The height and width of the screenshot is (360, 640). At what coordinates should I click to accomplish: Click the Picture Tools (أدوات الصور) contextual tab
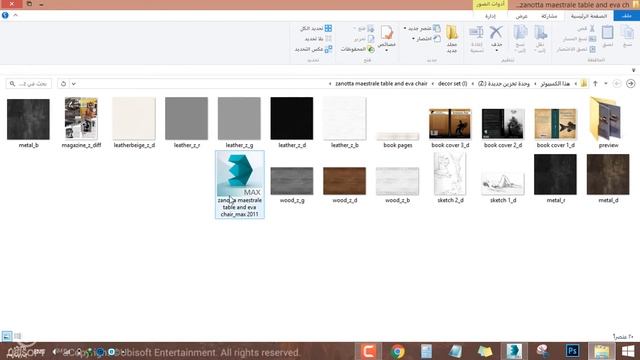pyautogui.click(x=491, y=4)
